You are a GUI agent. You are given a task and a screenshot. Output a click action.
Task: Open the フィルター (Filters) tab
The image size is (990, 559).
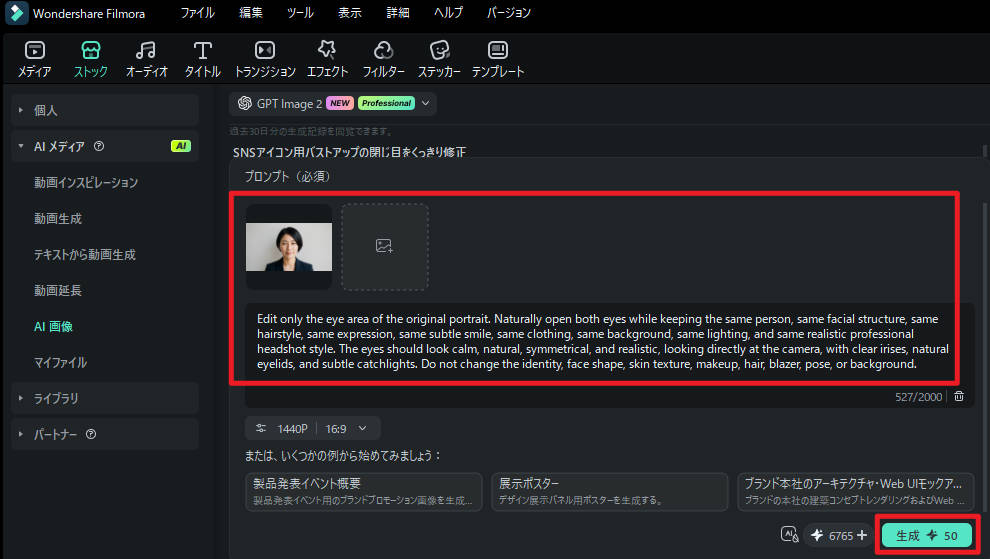point(383,59)
